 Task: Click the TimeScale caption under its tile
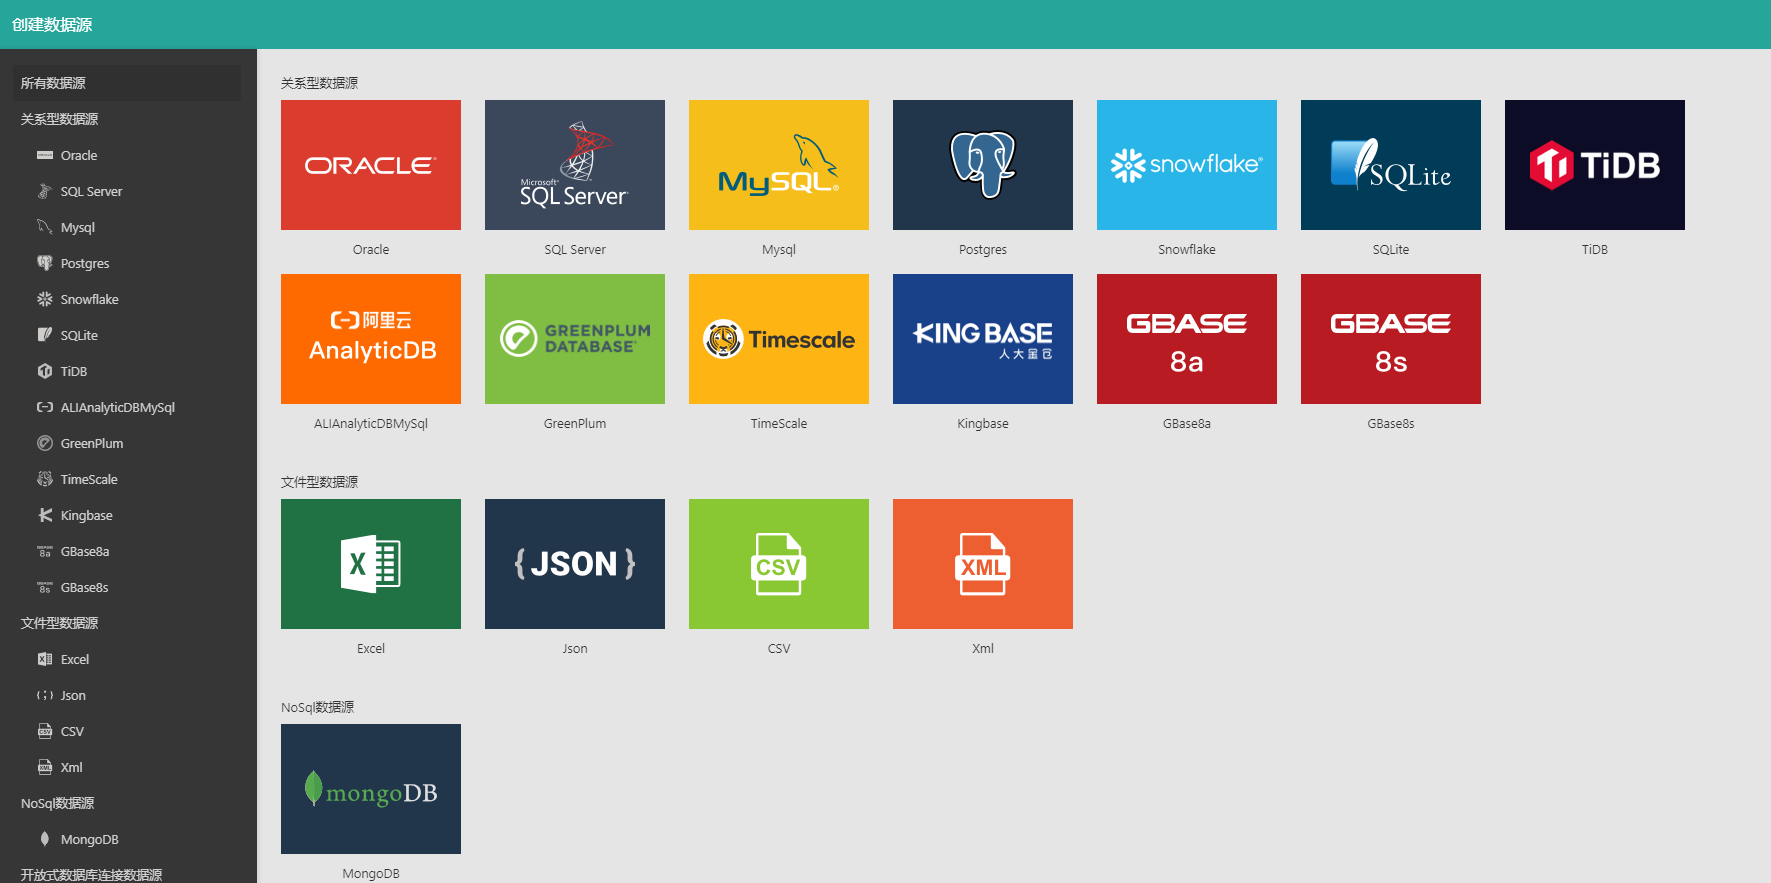779,423
